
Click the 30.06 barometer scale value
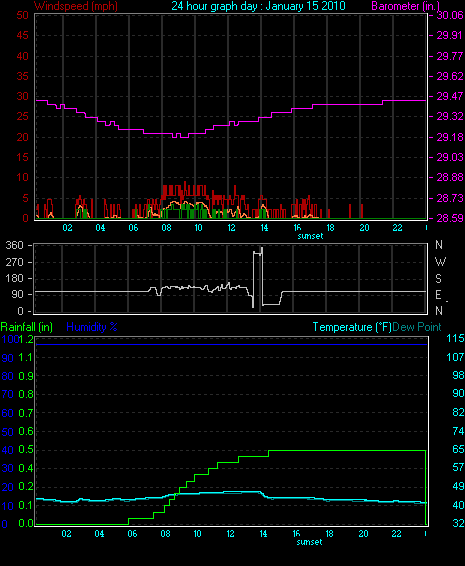point(450,15)
